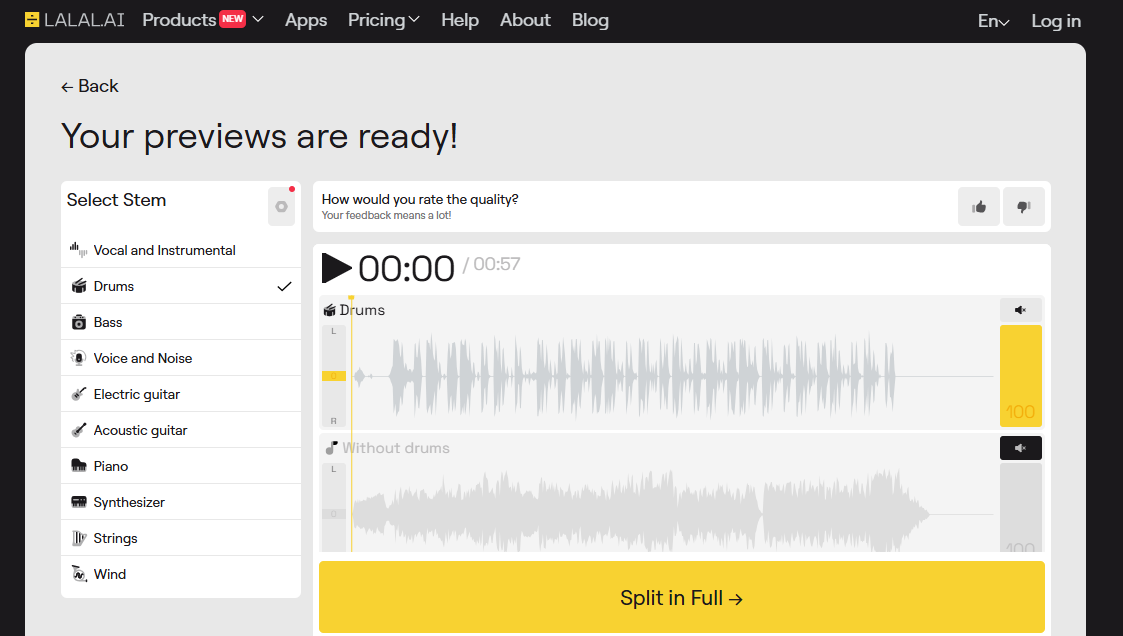This screenshot has width=1123, height=636.
Task: Open the En language selector
Action: 993,21
